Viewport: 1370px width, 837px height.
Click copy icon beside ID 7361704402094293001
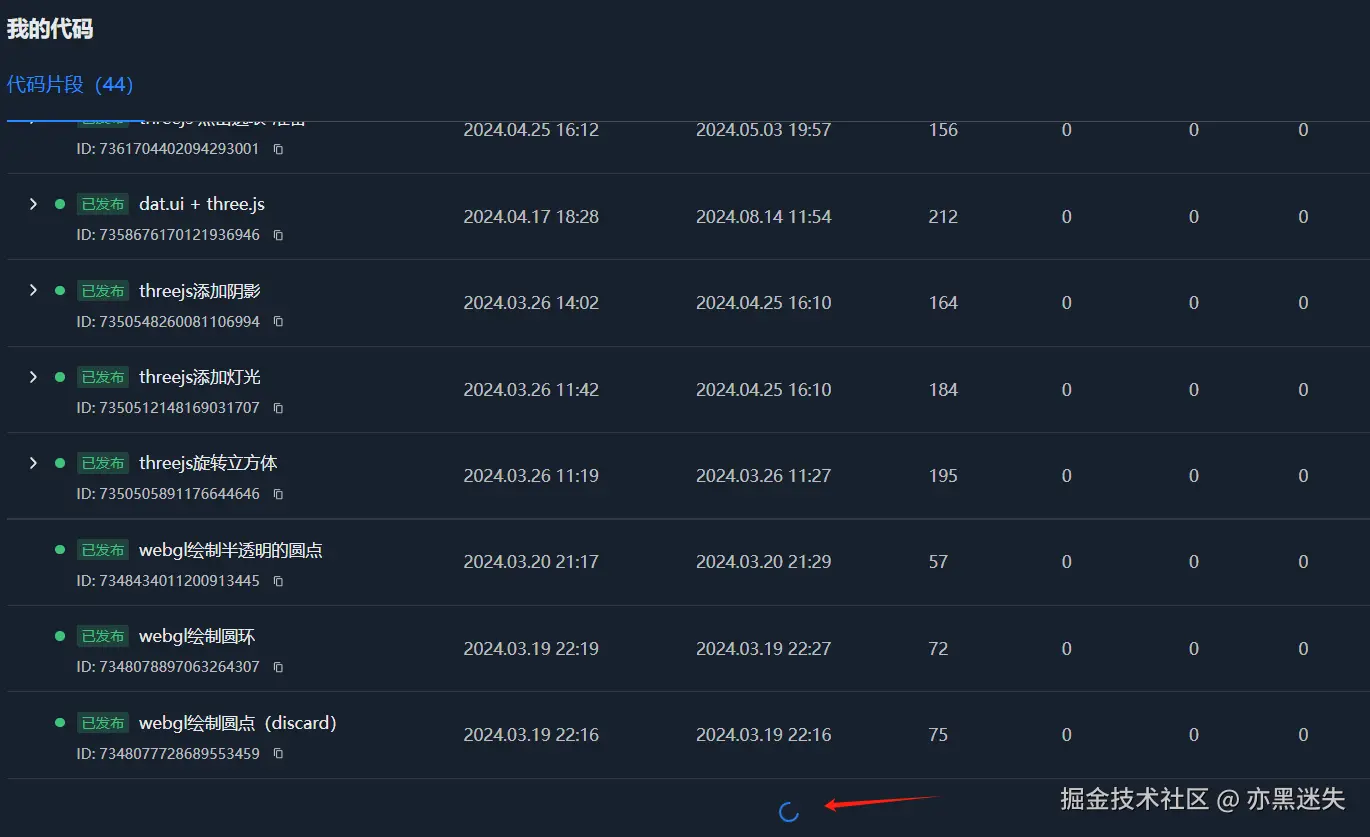point(276,148)
